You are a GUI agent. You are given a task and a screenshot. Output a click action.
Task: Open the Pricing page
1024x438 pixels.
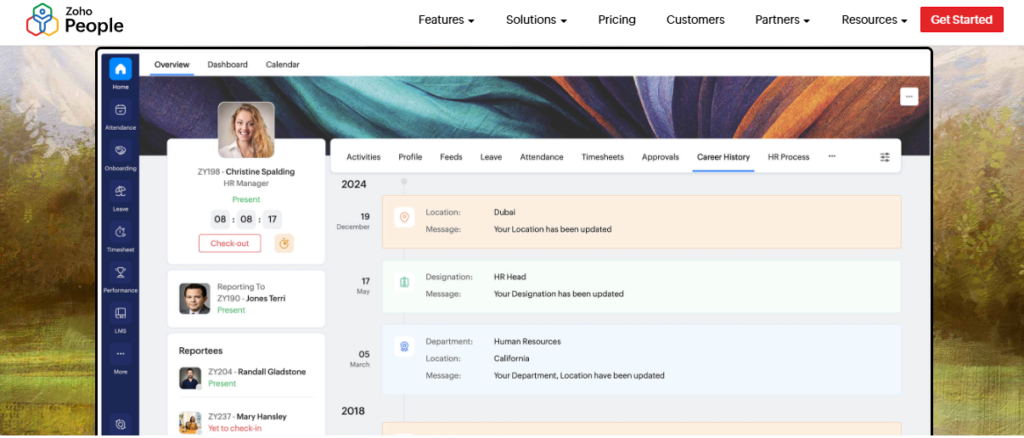click(x=616, y=20)
